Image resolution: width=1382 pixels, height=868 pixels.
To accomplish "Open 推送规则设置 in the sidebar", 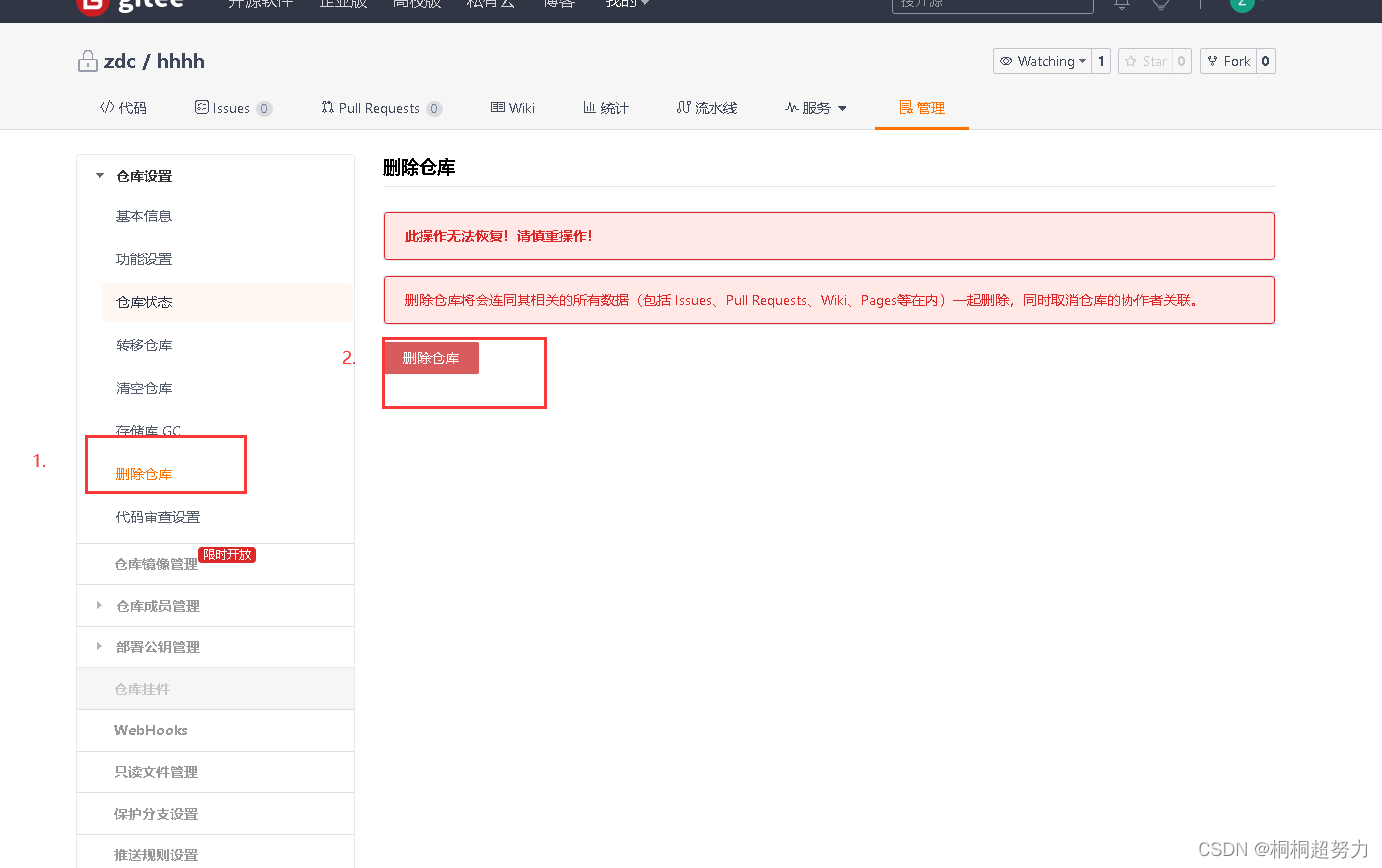I will [156, 855].
